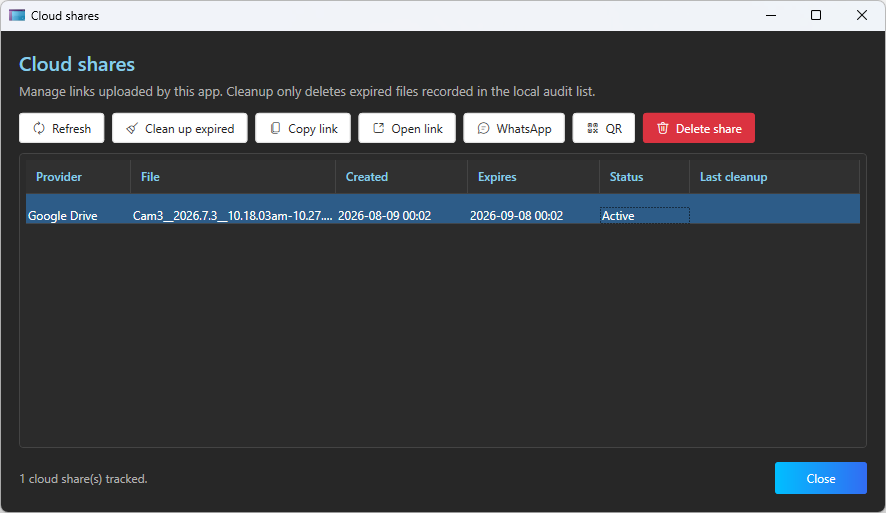Click the clipboard icon on Copy link

coord(275,128)
